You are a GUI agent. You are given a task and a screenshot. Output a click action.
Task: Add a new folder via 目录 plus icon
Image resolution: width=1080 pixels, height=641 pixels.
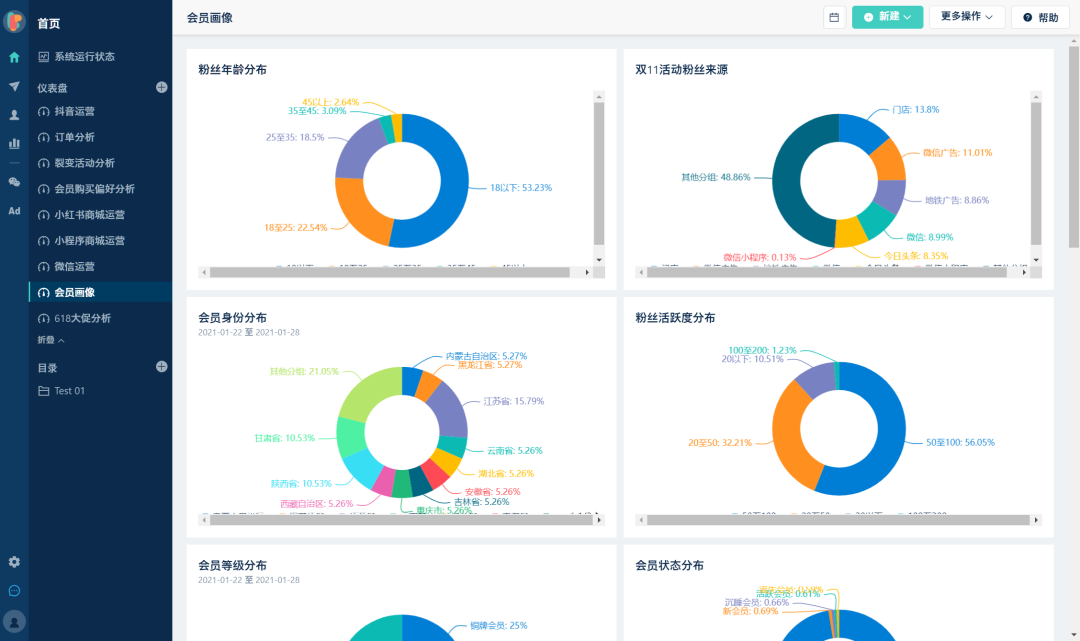click(161, 367)
